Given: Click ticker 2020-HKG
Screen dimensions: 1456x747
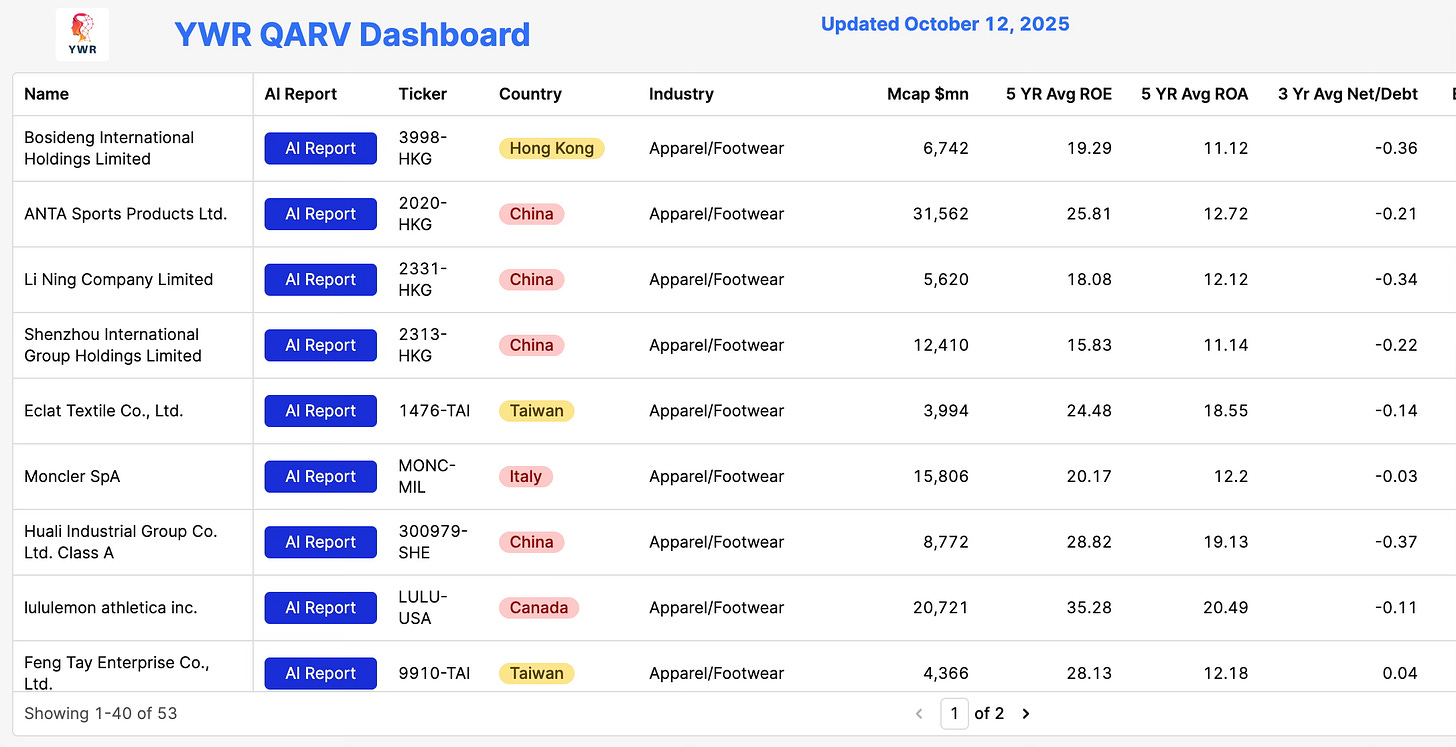Looking at the screenshot, I should point(422,214).
